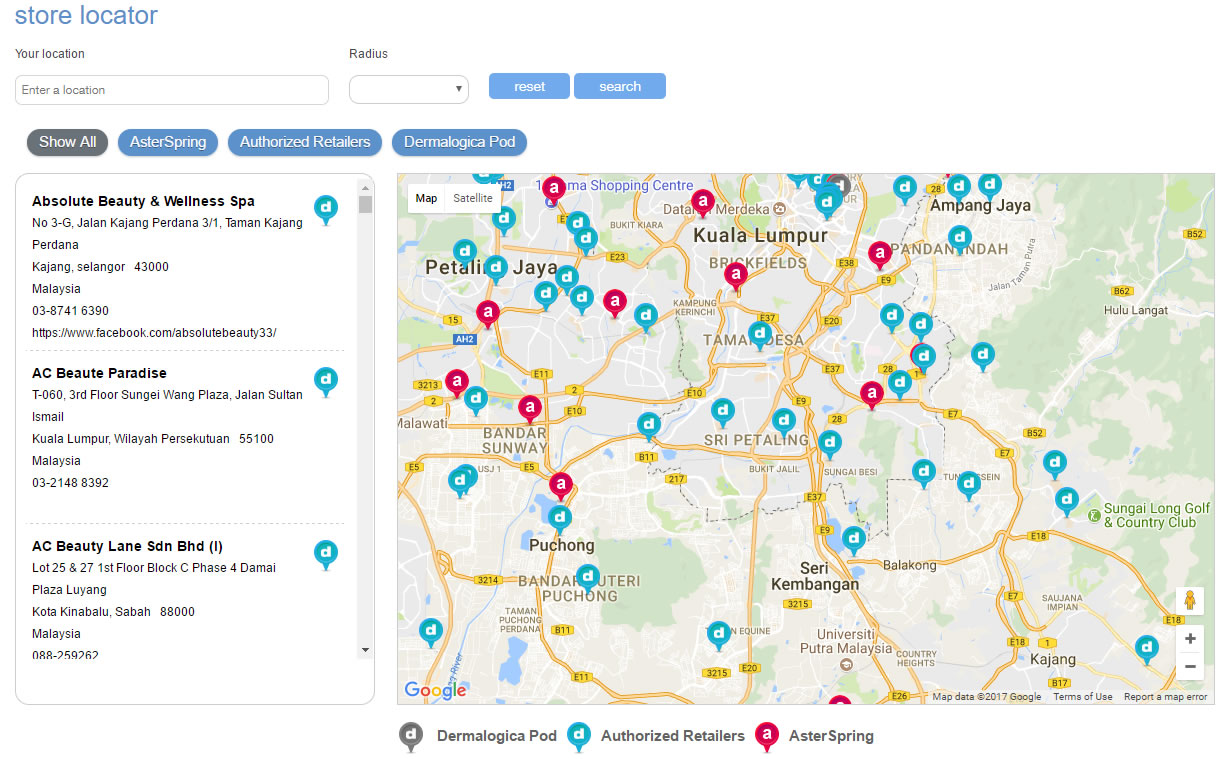Select the retailer marker near Sungai Long Golf
Viewport: 1231px width, 759px height.
[x=1067, y=501]
